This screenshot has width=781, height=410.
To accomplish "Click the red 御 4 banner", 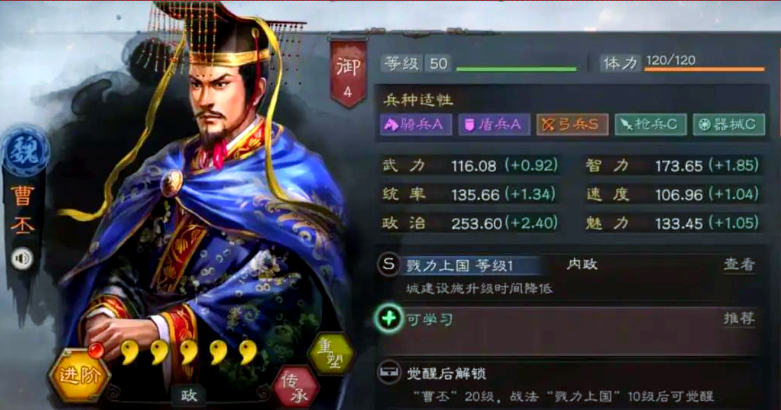I will click(x=348, y=73).
